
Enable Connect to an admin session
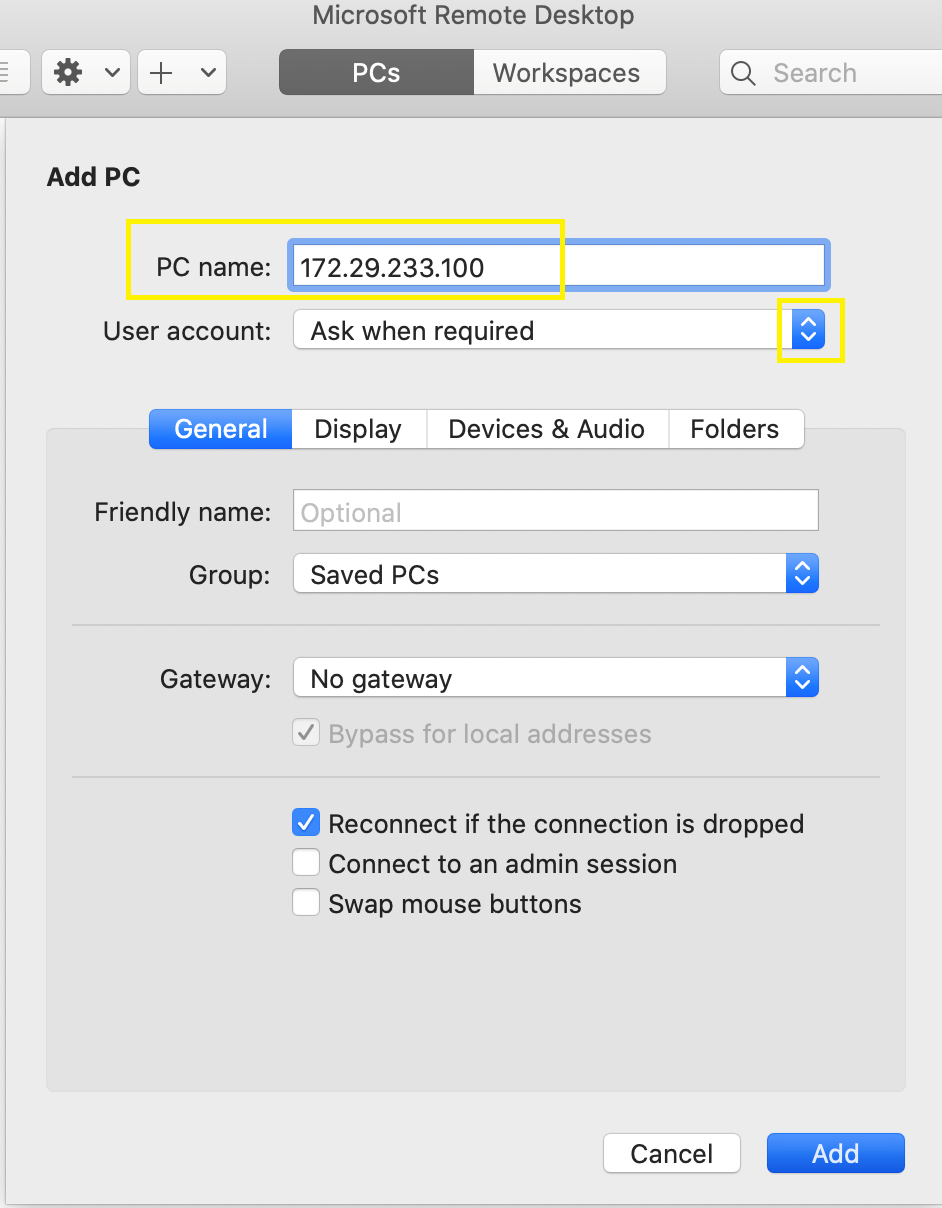tap(306, 862)
